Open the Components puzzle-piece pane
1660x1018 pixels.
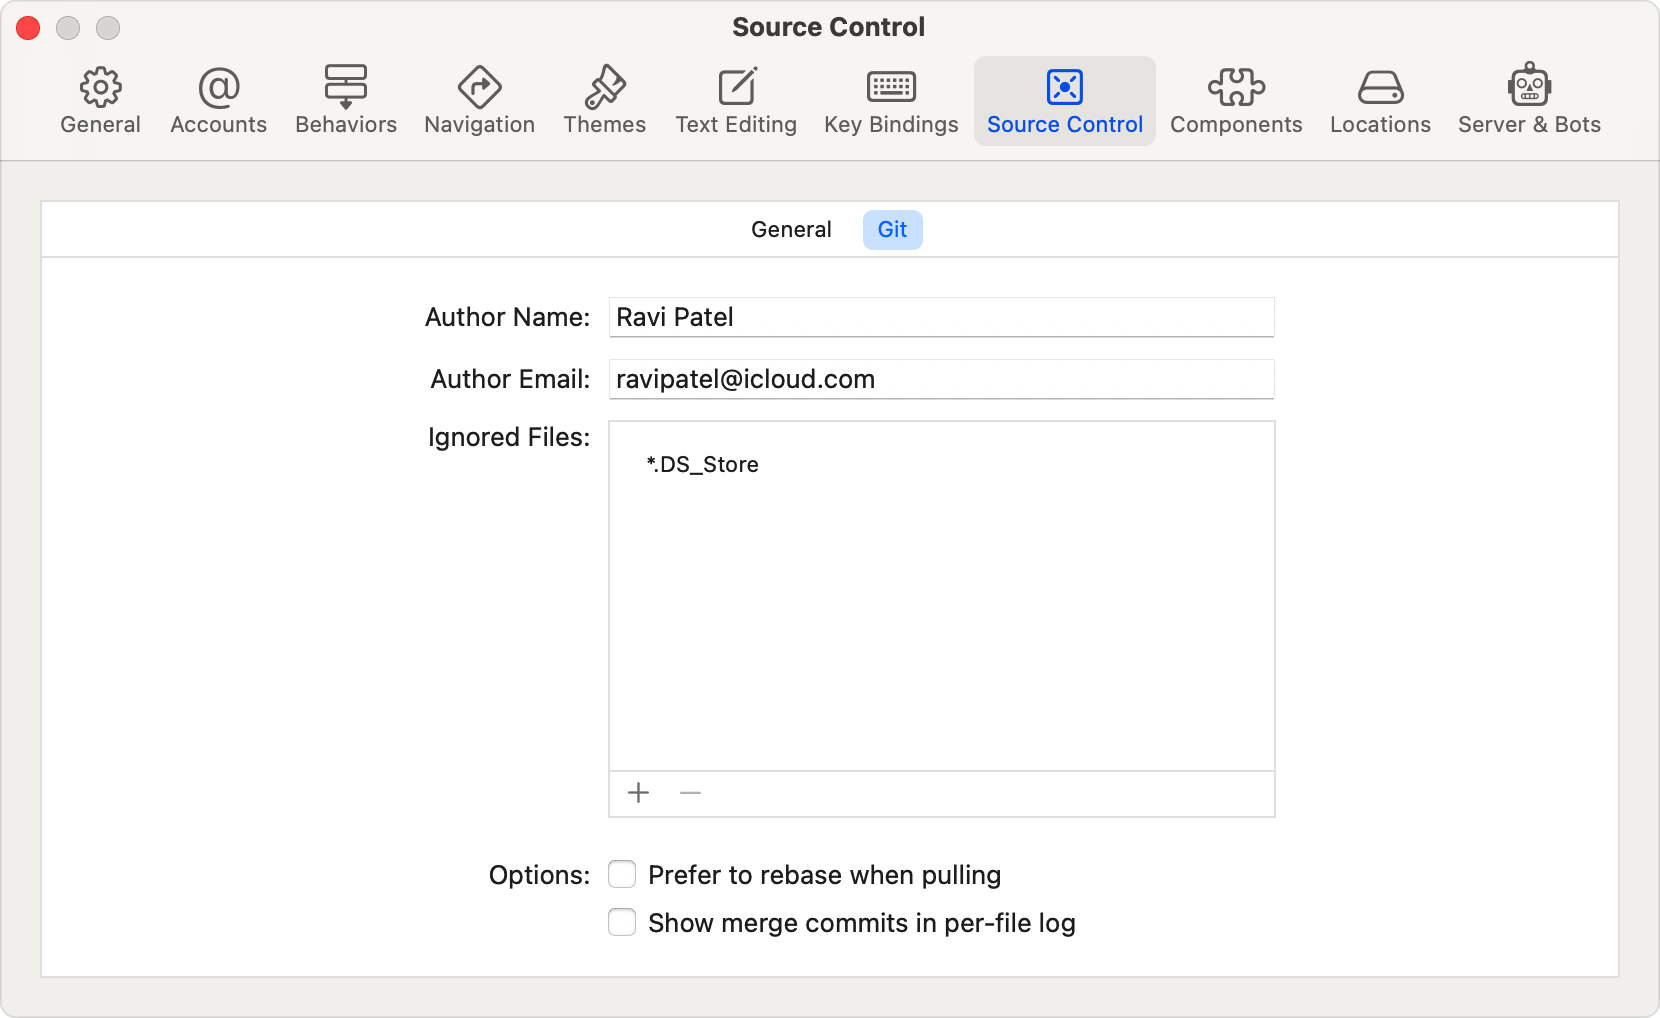click(x=1236, y=88)
